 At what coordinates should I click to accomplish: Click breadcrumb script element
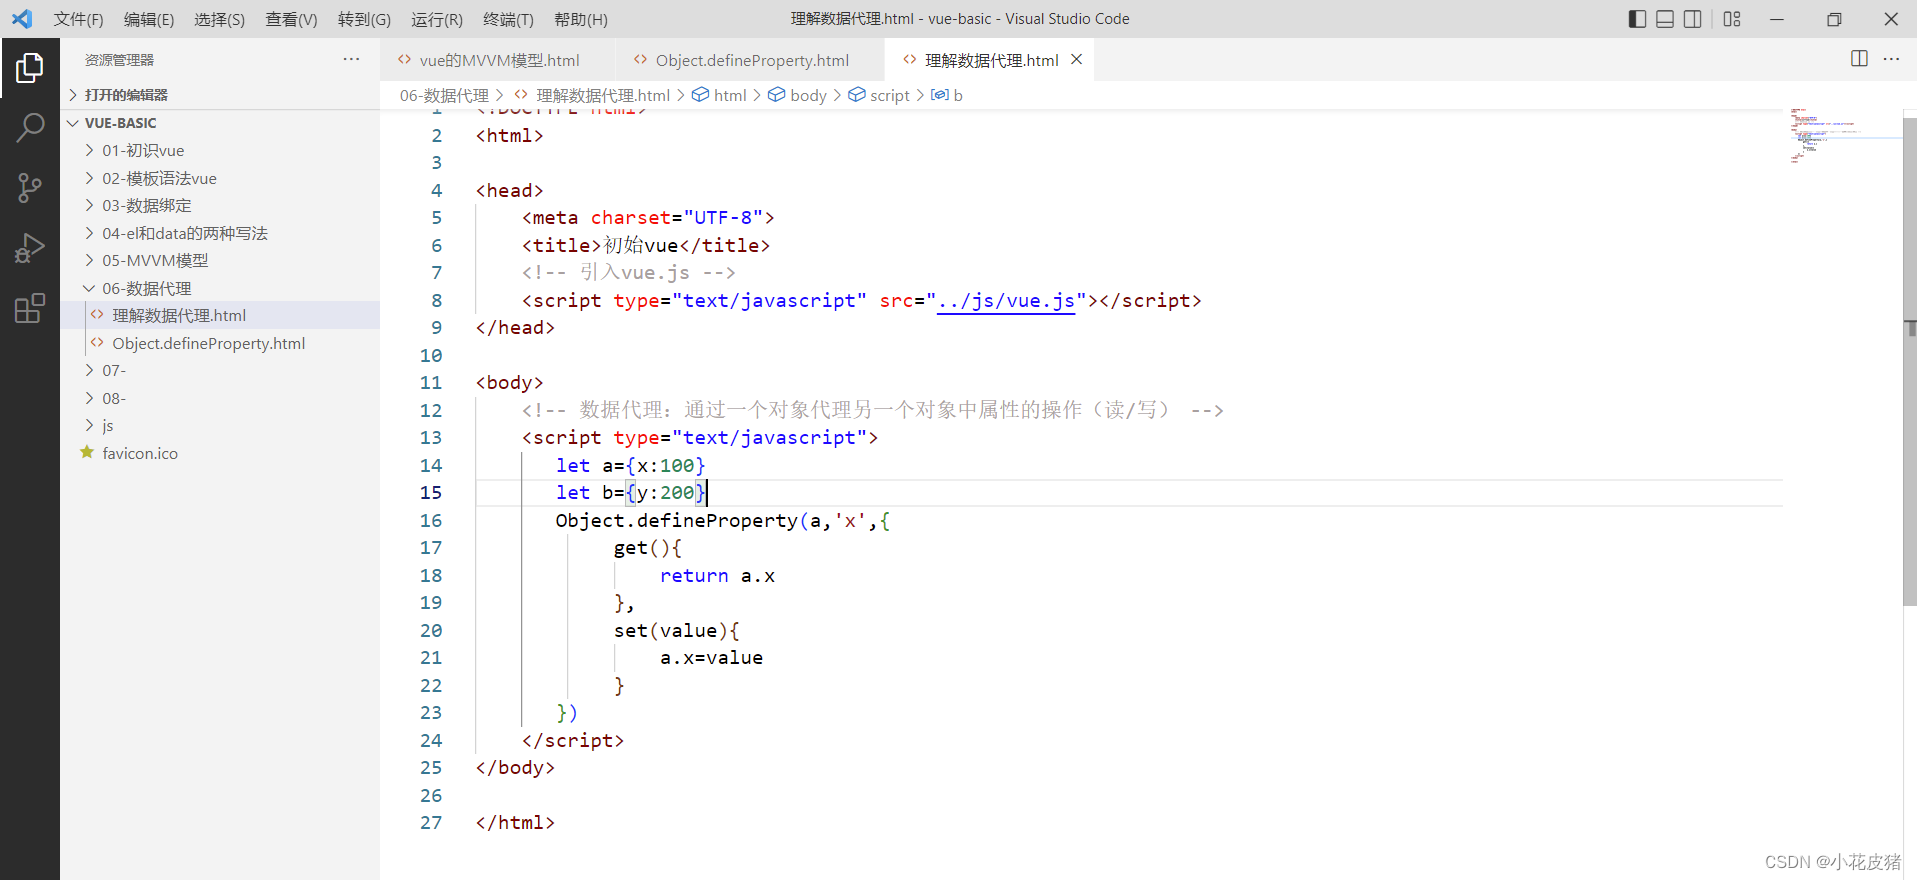point(889,95)
